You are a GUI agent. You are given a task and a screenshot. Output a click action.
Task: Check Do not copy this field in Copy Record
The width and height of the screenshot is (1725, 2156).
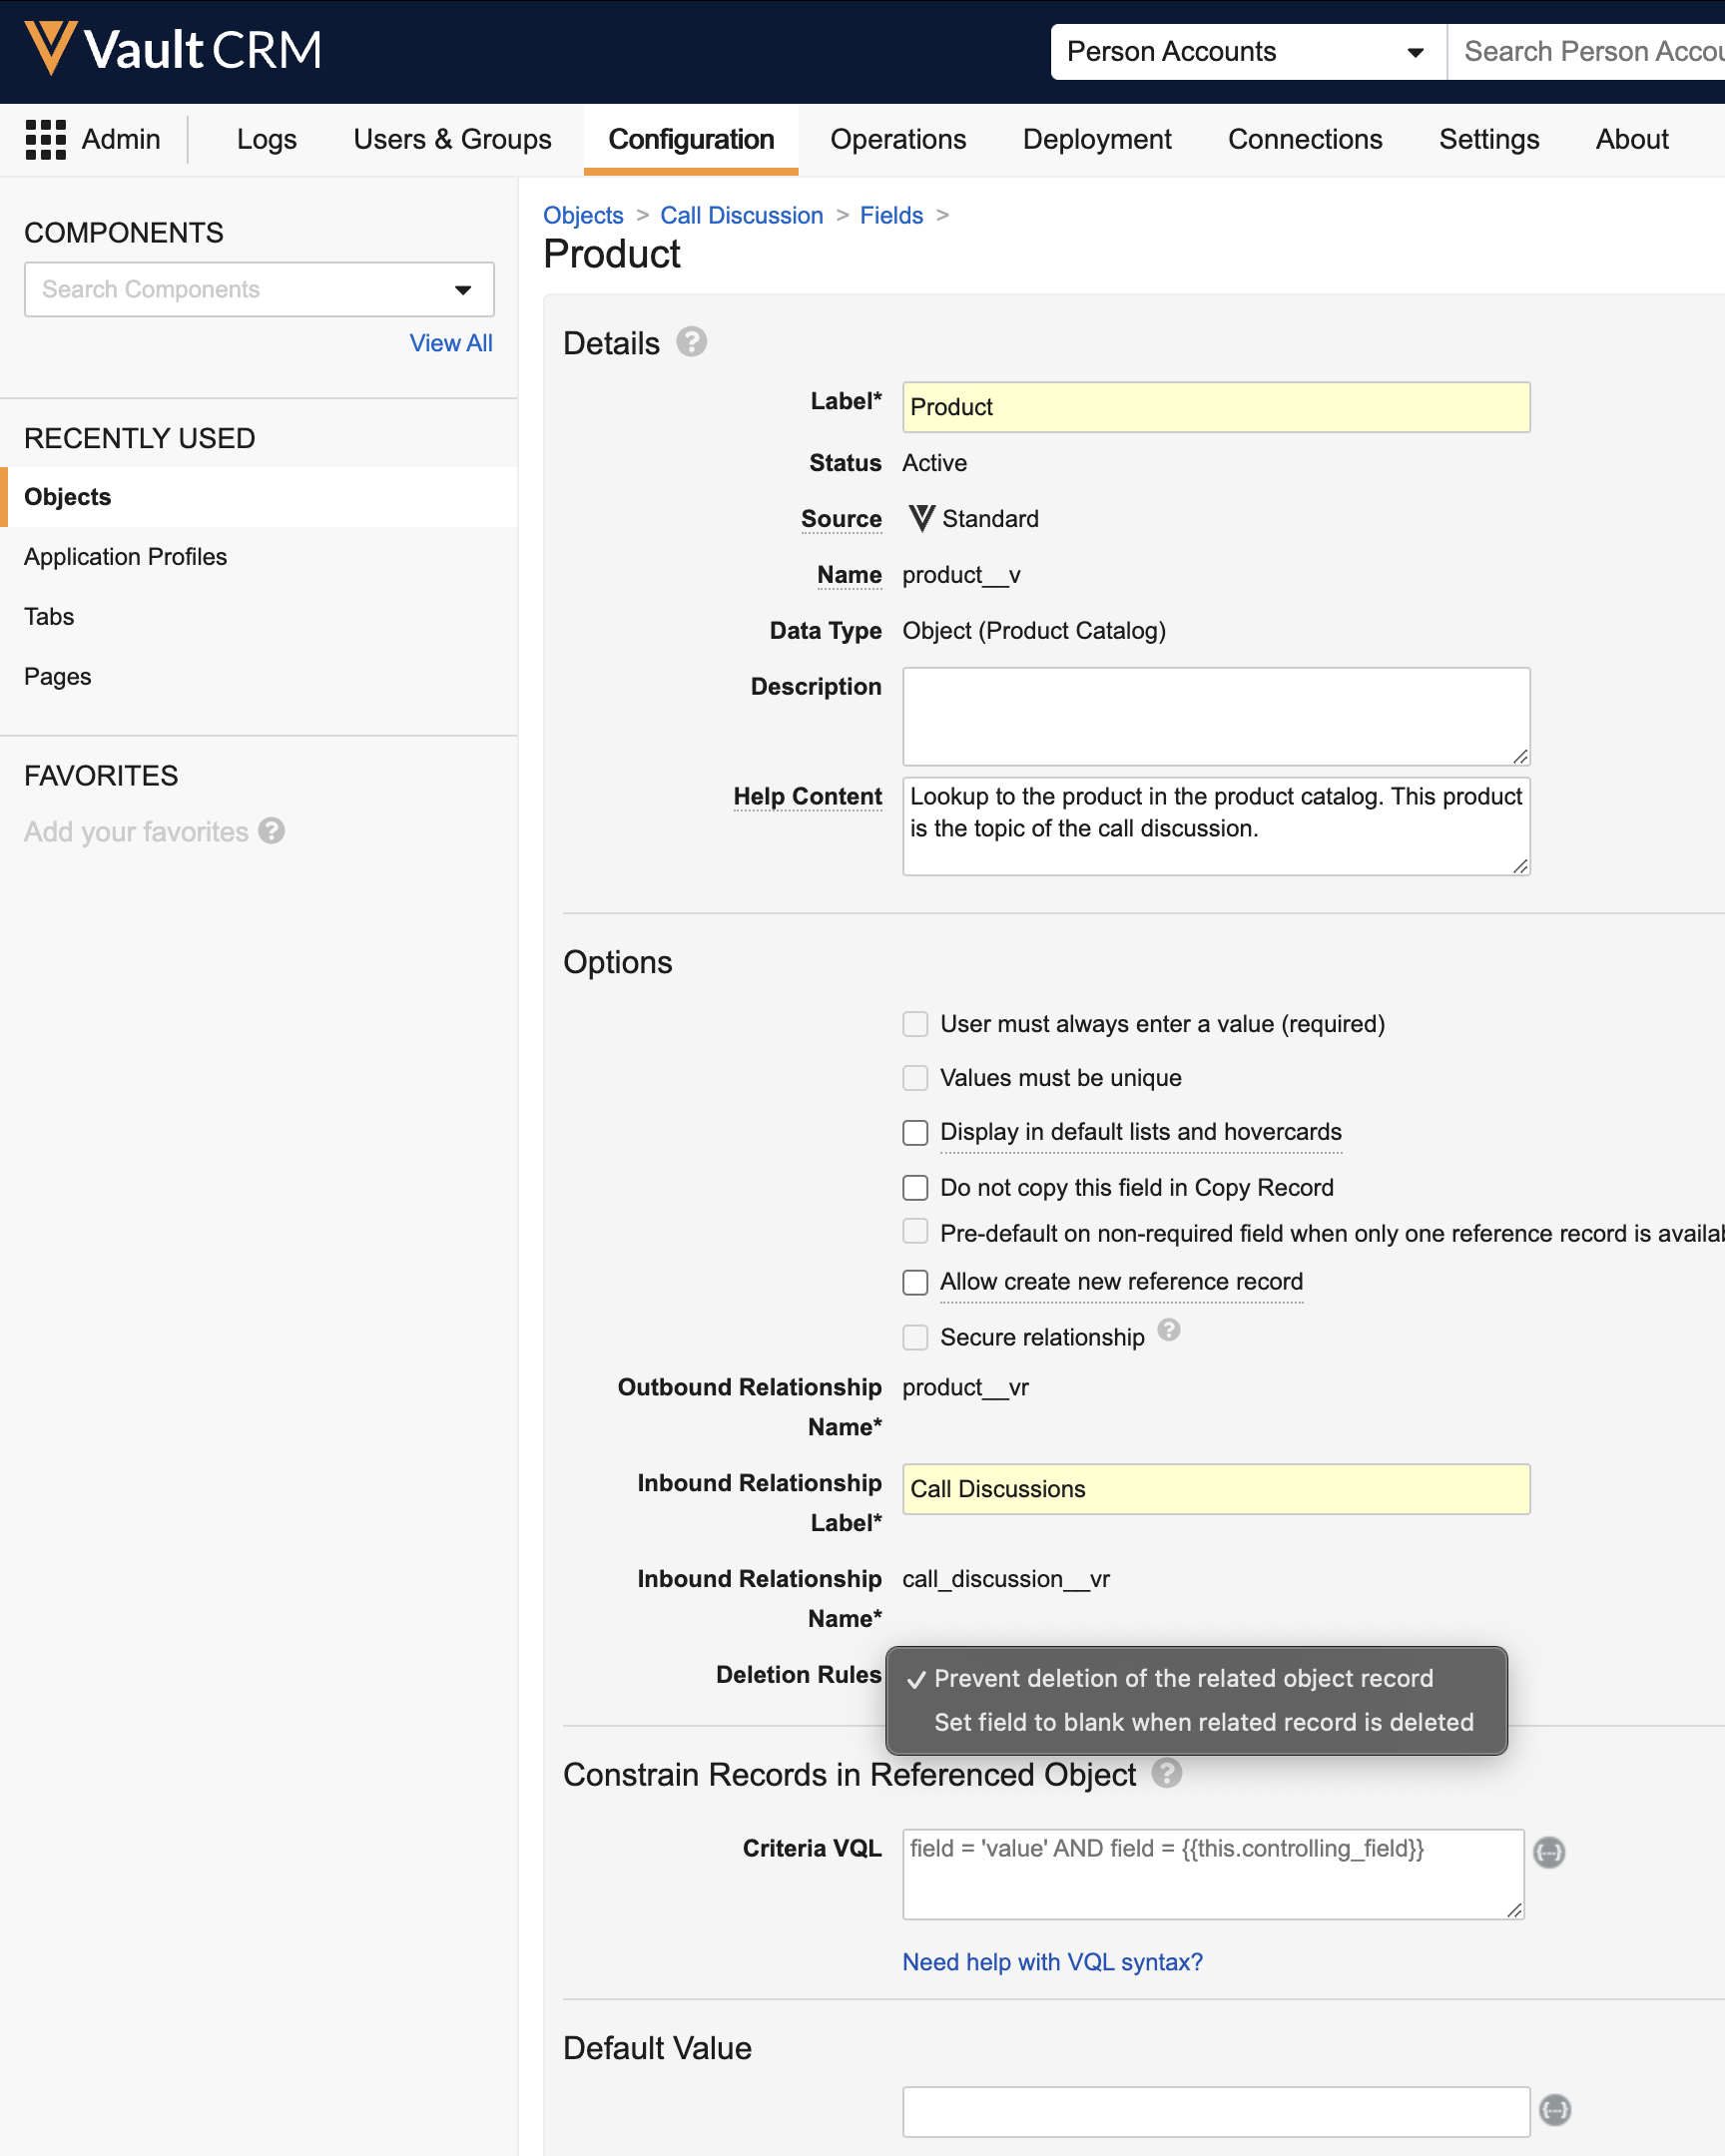tap(915, 1188)
